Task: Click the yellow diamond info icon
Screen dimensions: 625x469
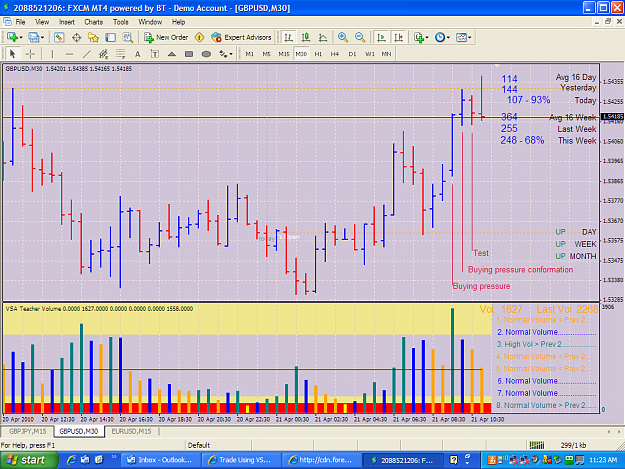Action: coord(199,37)
